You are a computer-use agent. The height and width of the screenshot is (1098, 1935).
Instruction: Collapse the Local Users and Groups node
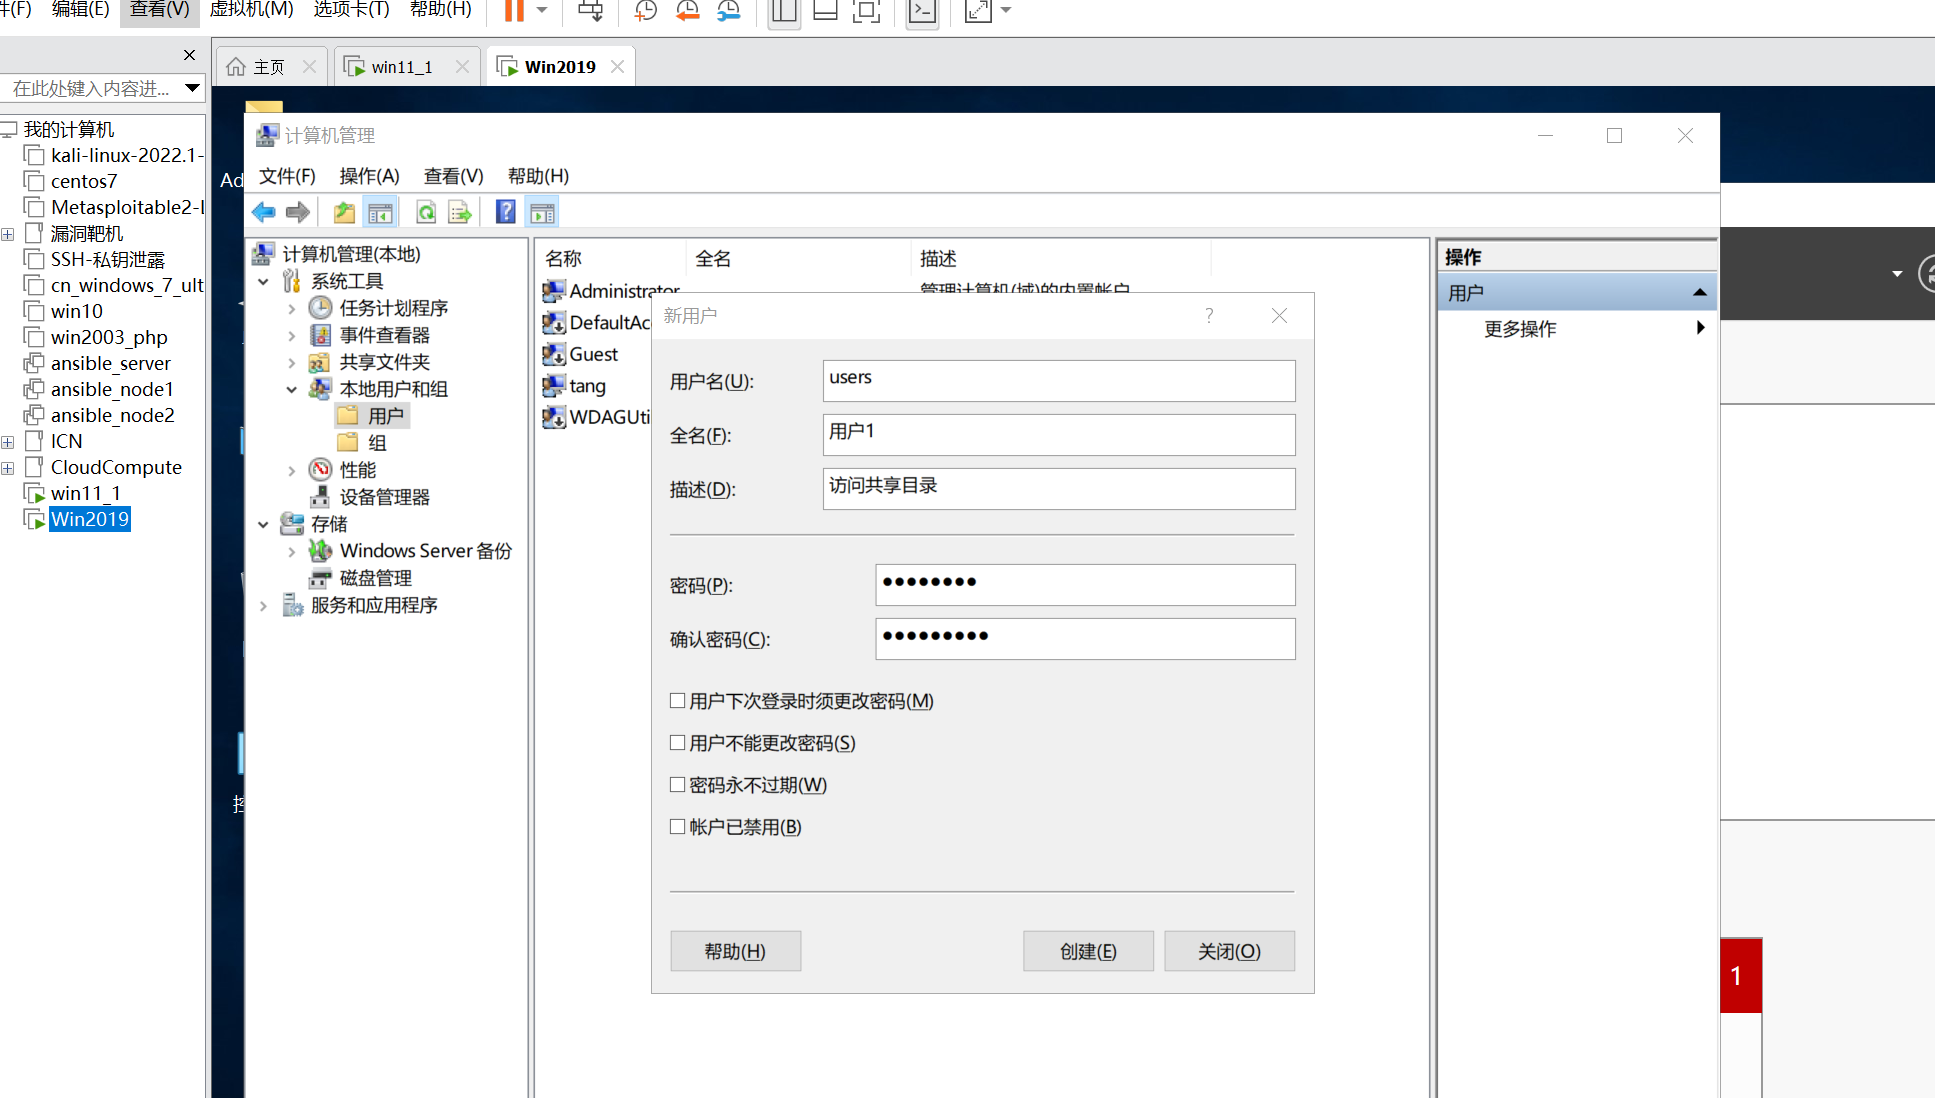coord(292,390)
